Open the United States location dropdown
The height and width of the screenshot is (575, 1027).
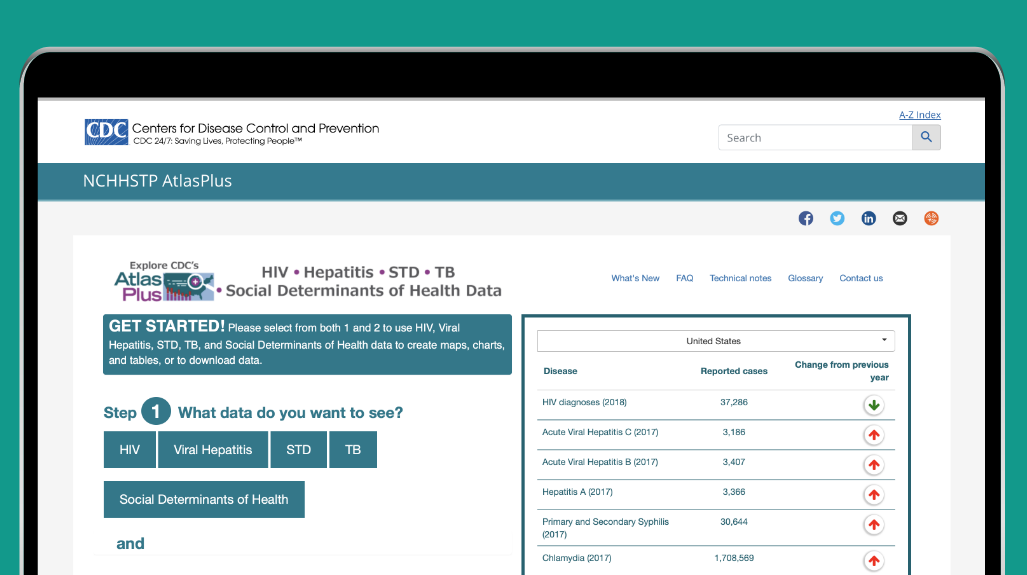715,341
